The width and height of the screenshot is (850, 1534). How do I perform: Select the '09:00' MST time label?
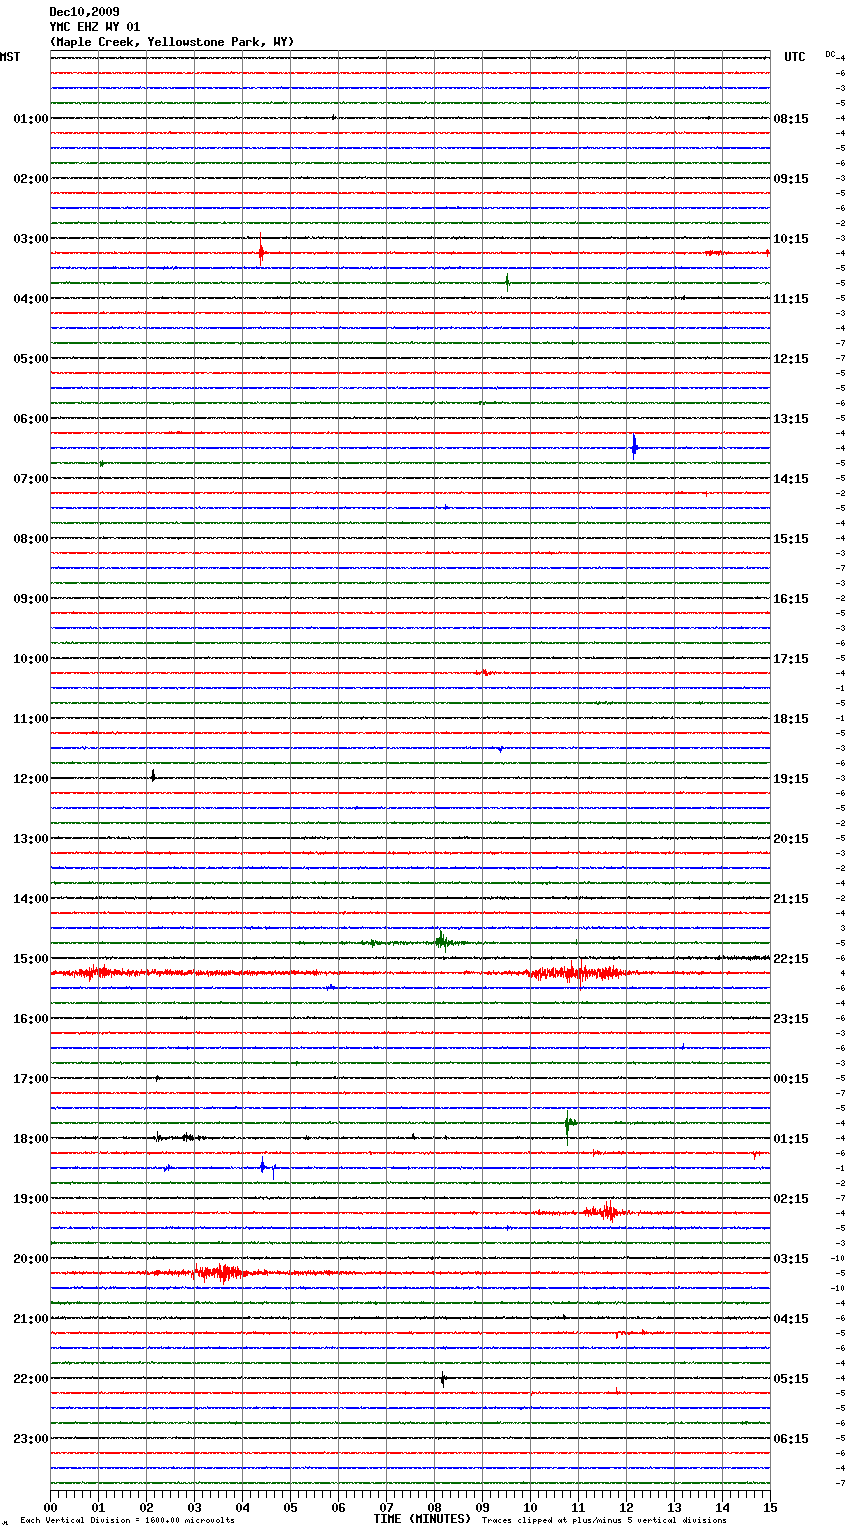coord(31,599)
